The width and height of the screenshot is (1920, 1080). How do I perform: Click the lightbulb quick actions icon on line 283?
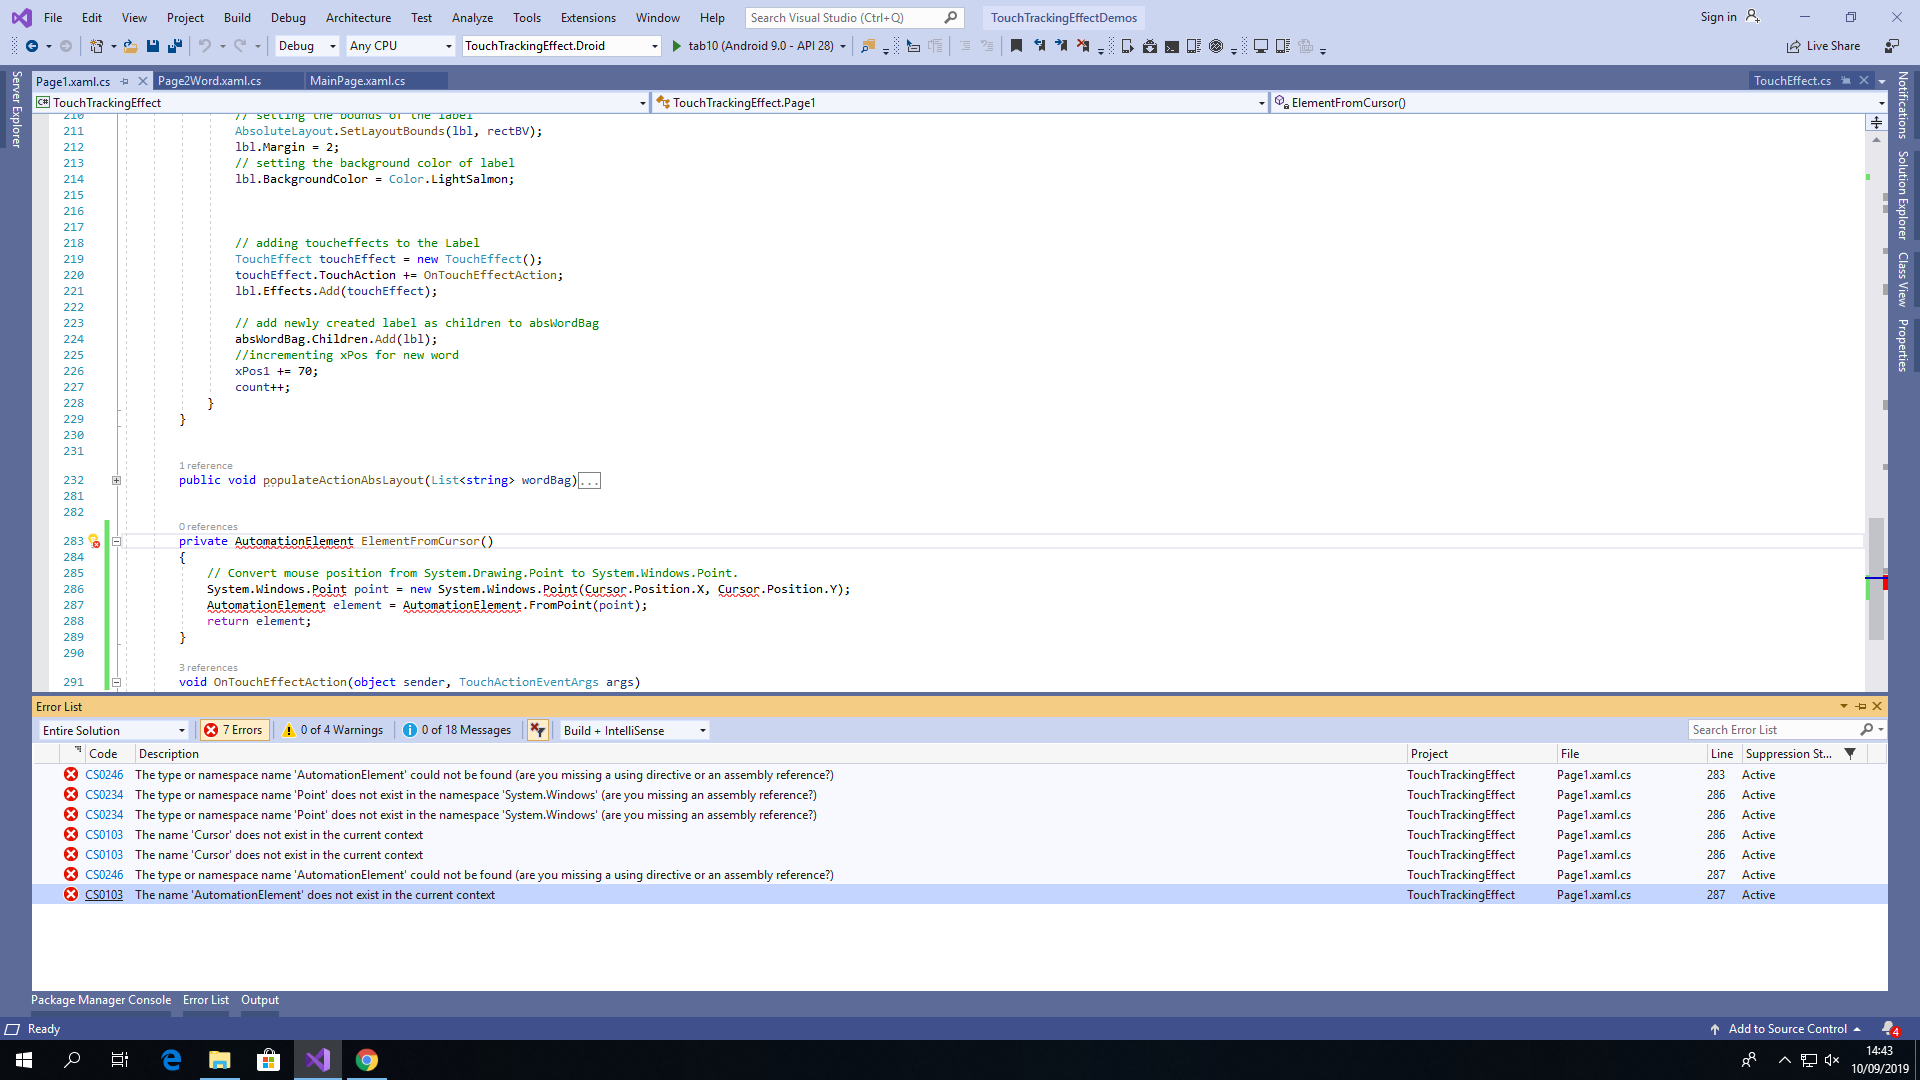click(x=94, y=541)
